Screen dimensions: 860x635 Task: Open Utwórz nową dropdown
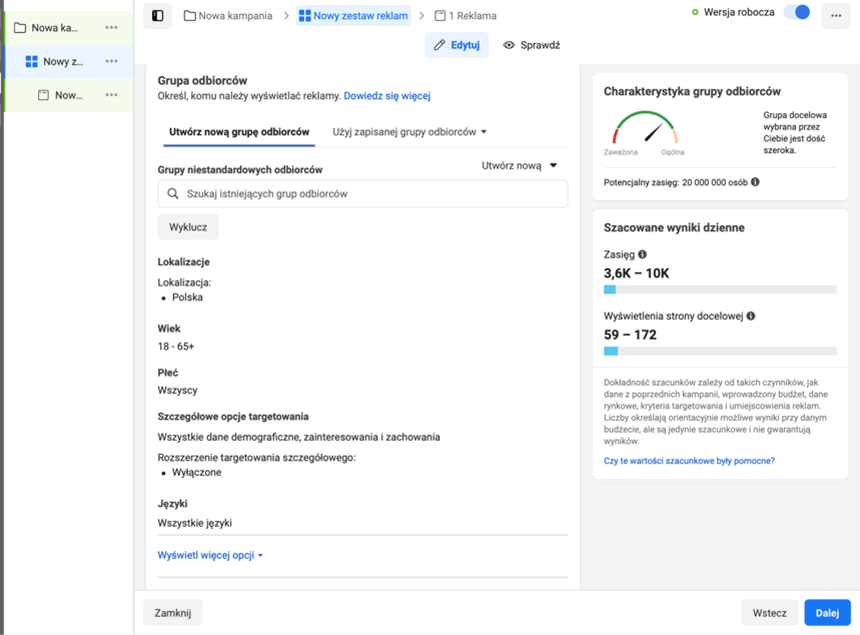519,166
